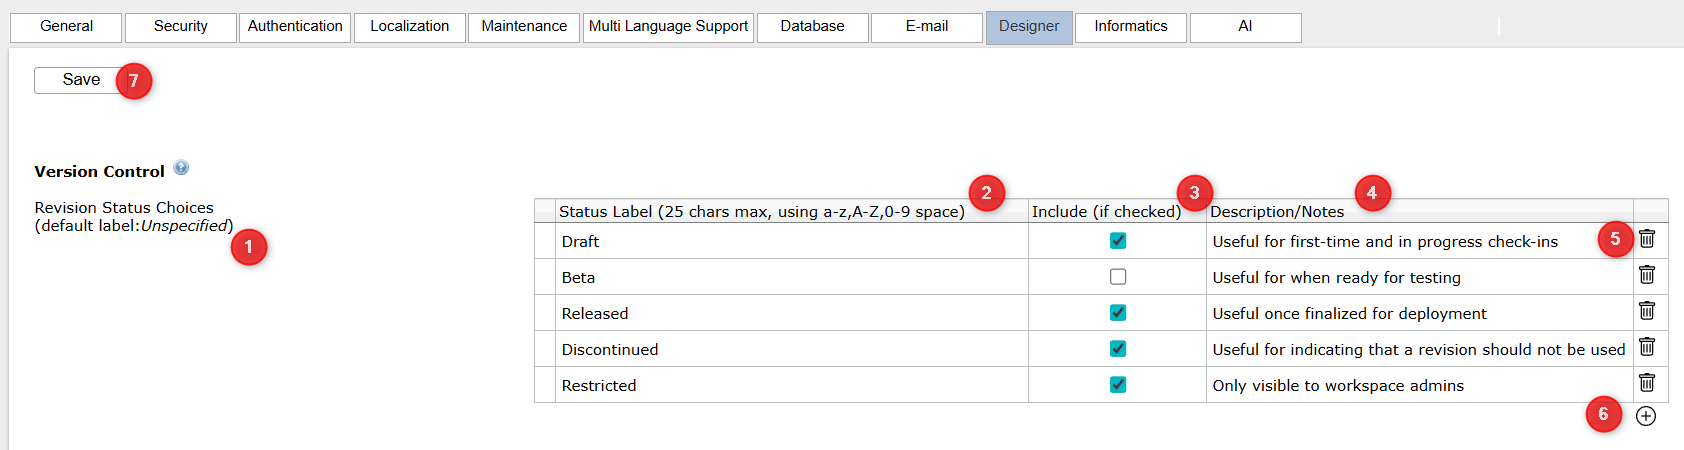Open the Multi Language Support tab

(x=668, y=27)
